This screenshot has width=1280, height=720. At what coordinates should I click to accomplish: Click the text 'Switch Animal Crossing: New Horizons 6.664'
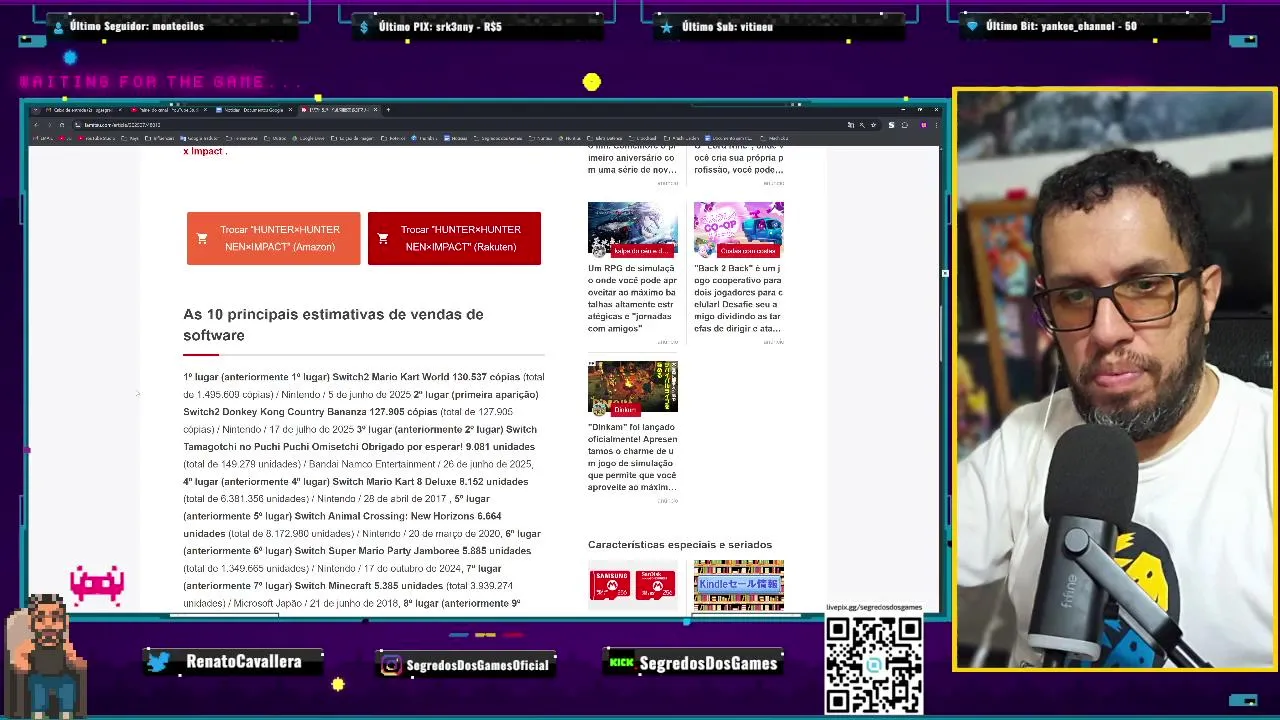398,516
